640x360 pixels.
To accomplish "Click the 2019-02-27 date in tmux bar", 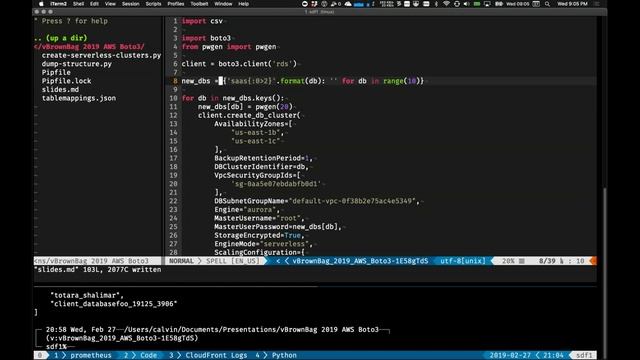I will click(x=510, y=355).
